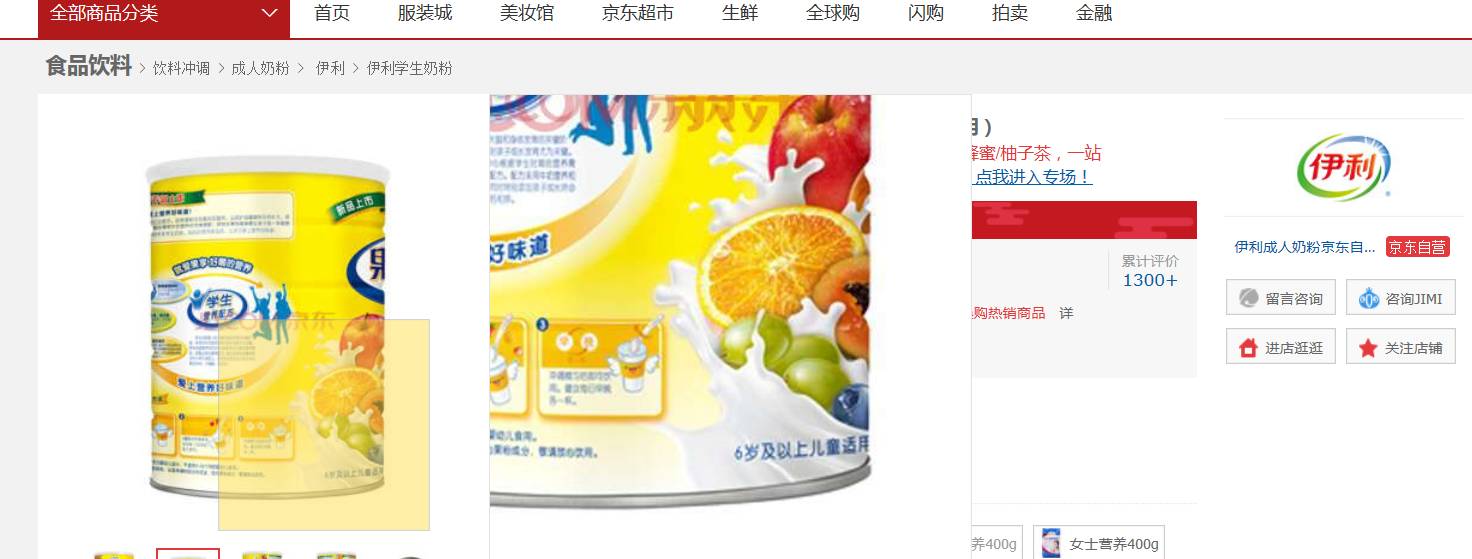The image size is (1472, 559).
Task: Click the 成人奶粉 breadcrumb link
Action: pyautogui.click(x=260, y=68)
